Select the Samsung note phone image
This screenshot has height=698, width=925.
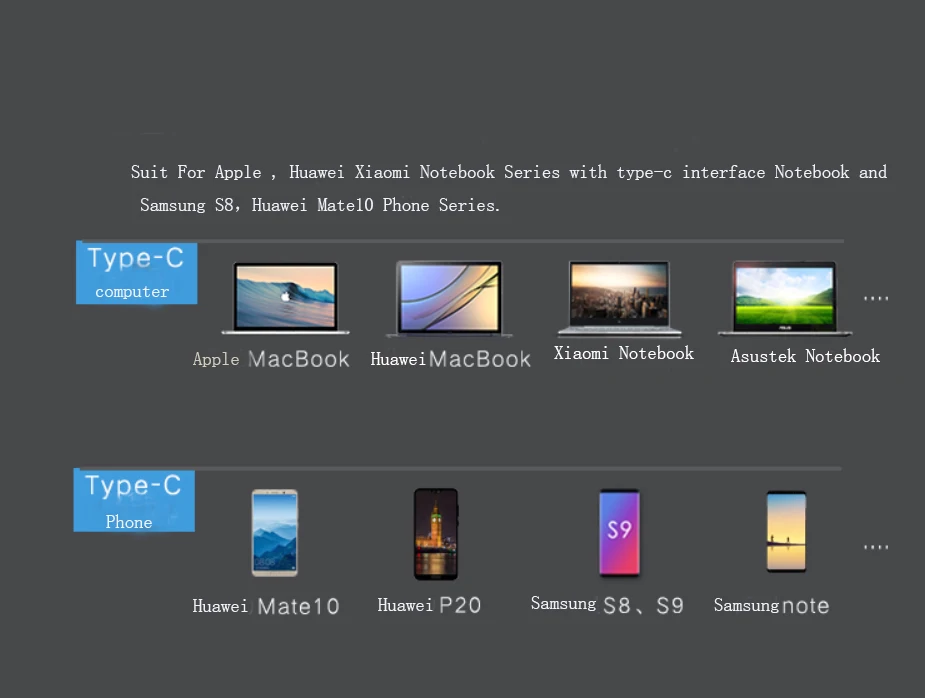coord(786,532)
